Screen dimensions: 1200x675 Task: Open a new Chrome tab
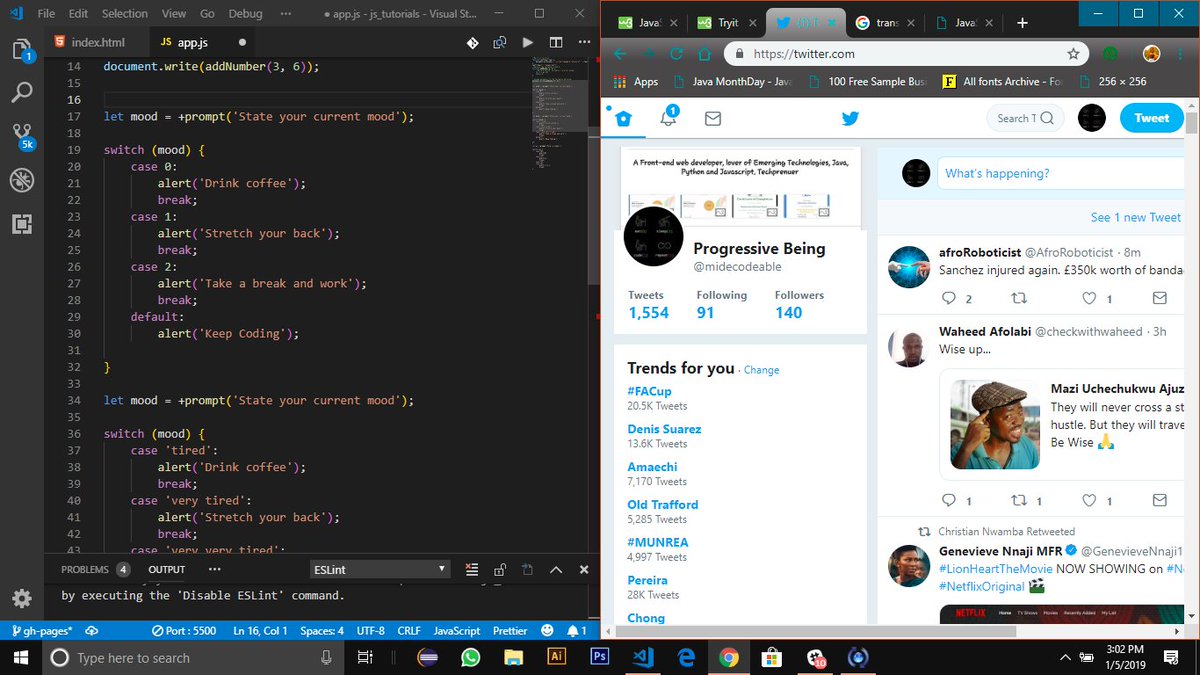pos(1022,23)
